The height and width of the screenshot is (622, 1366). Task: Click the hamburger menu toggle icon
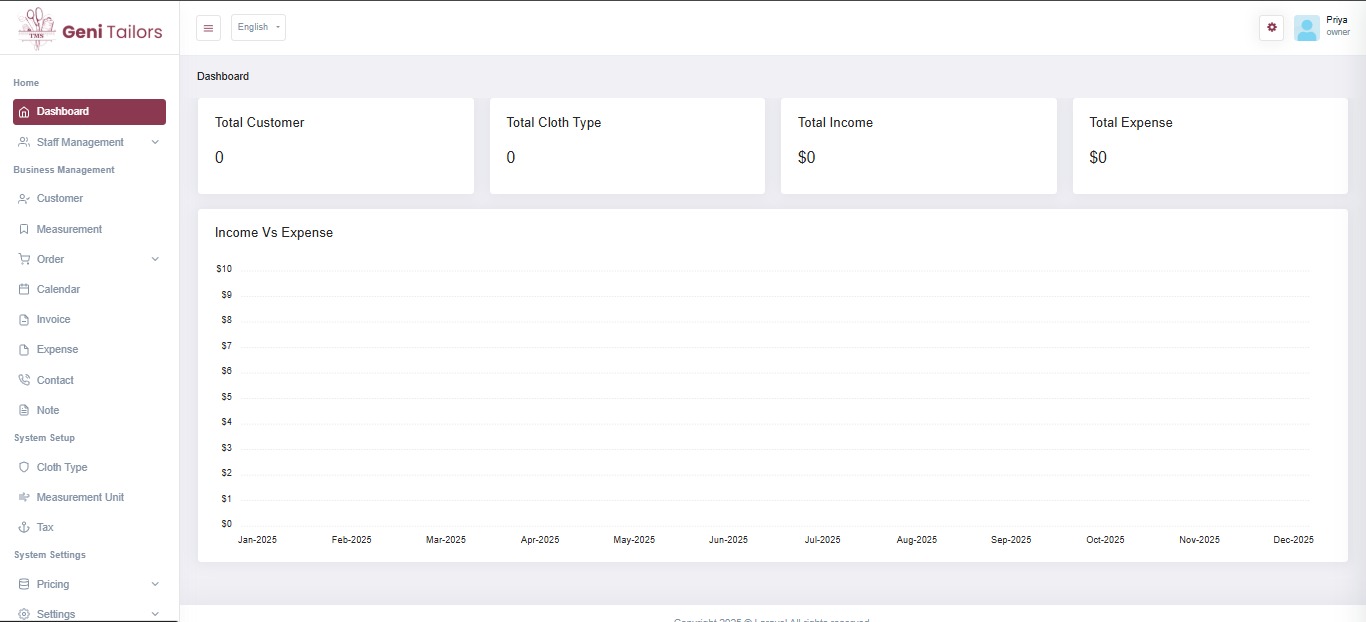[208, 28]
